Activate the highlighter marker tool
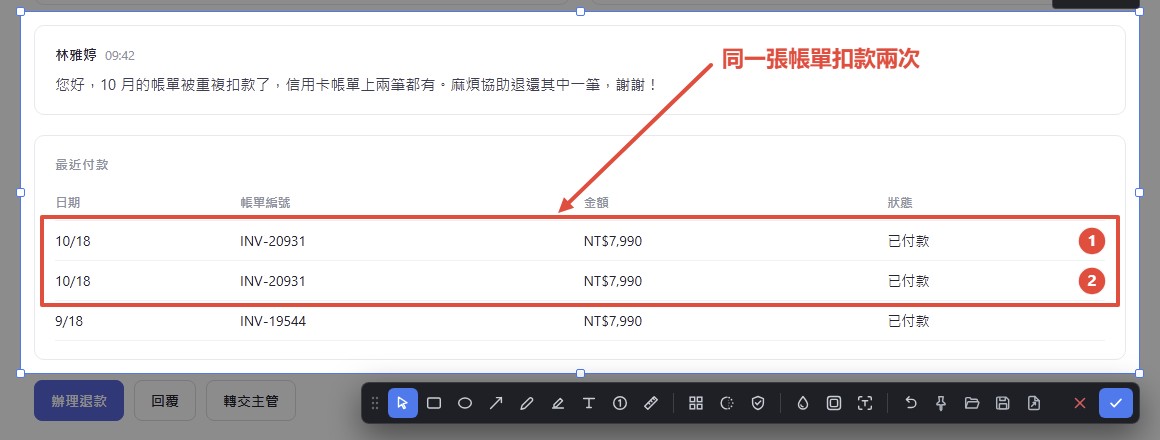The width and height of the screenshot is (1160, 440). (x=558, y=403)
